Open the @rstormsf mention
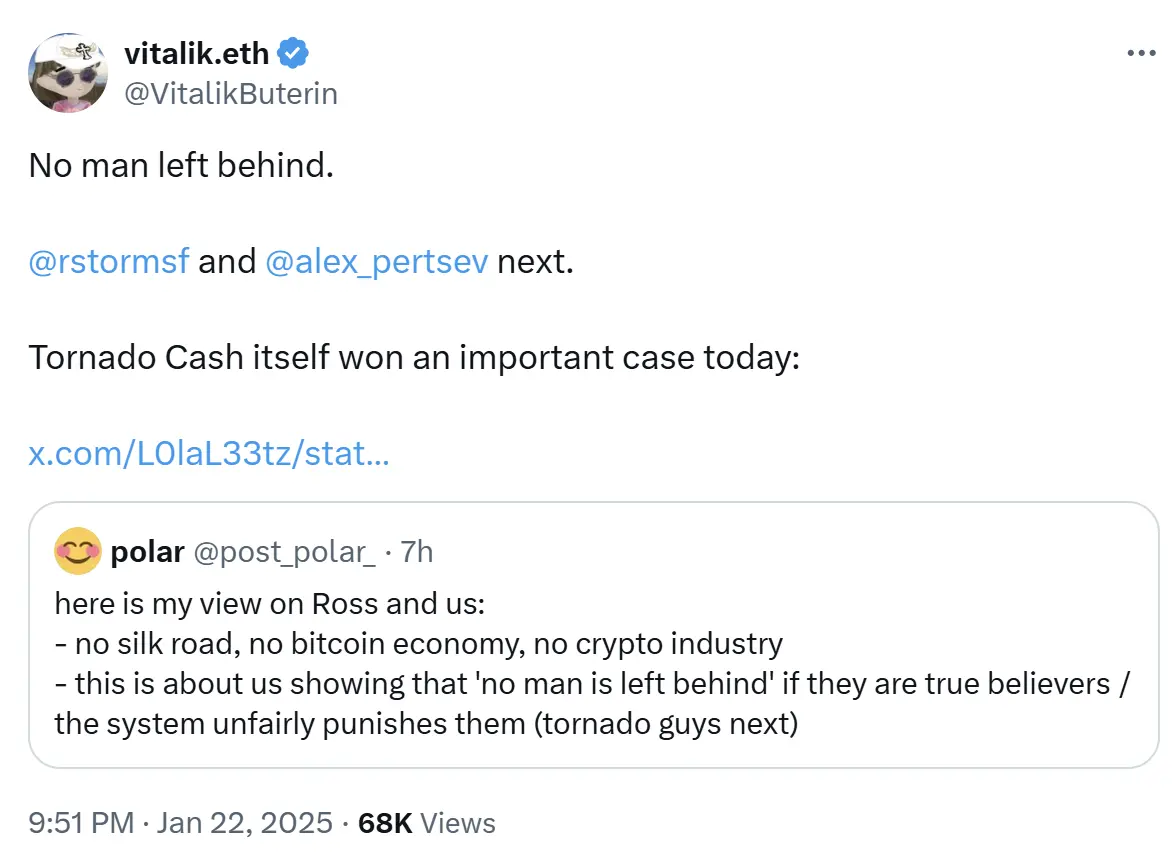Screen dimensions: 1172x861 [x=109, y=262]
